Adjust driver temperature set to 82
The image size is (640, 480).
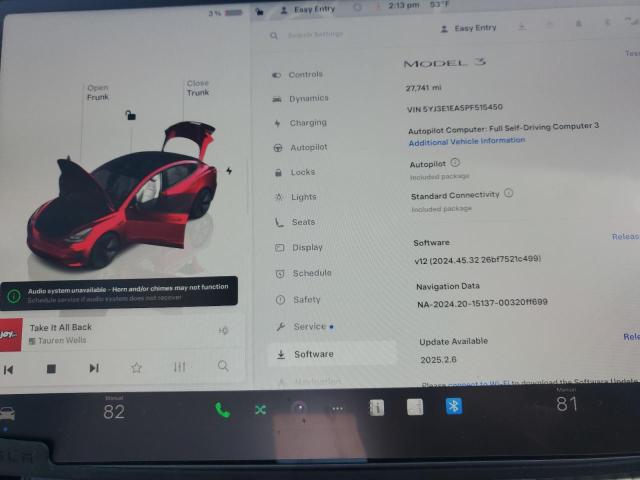pyautogui.click(x=114, y=412)
